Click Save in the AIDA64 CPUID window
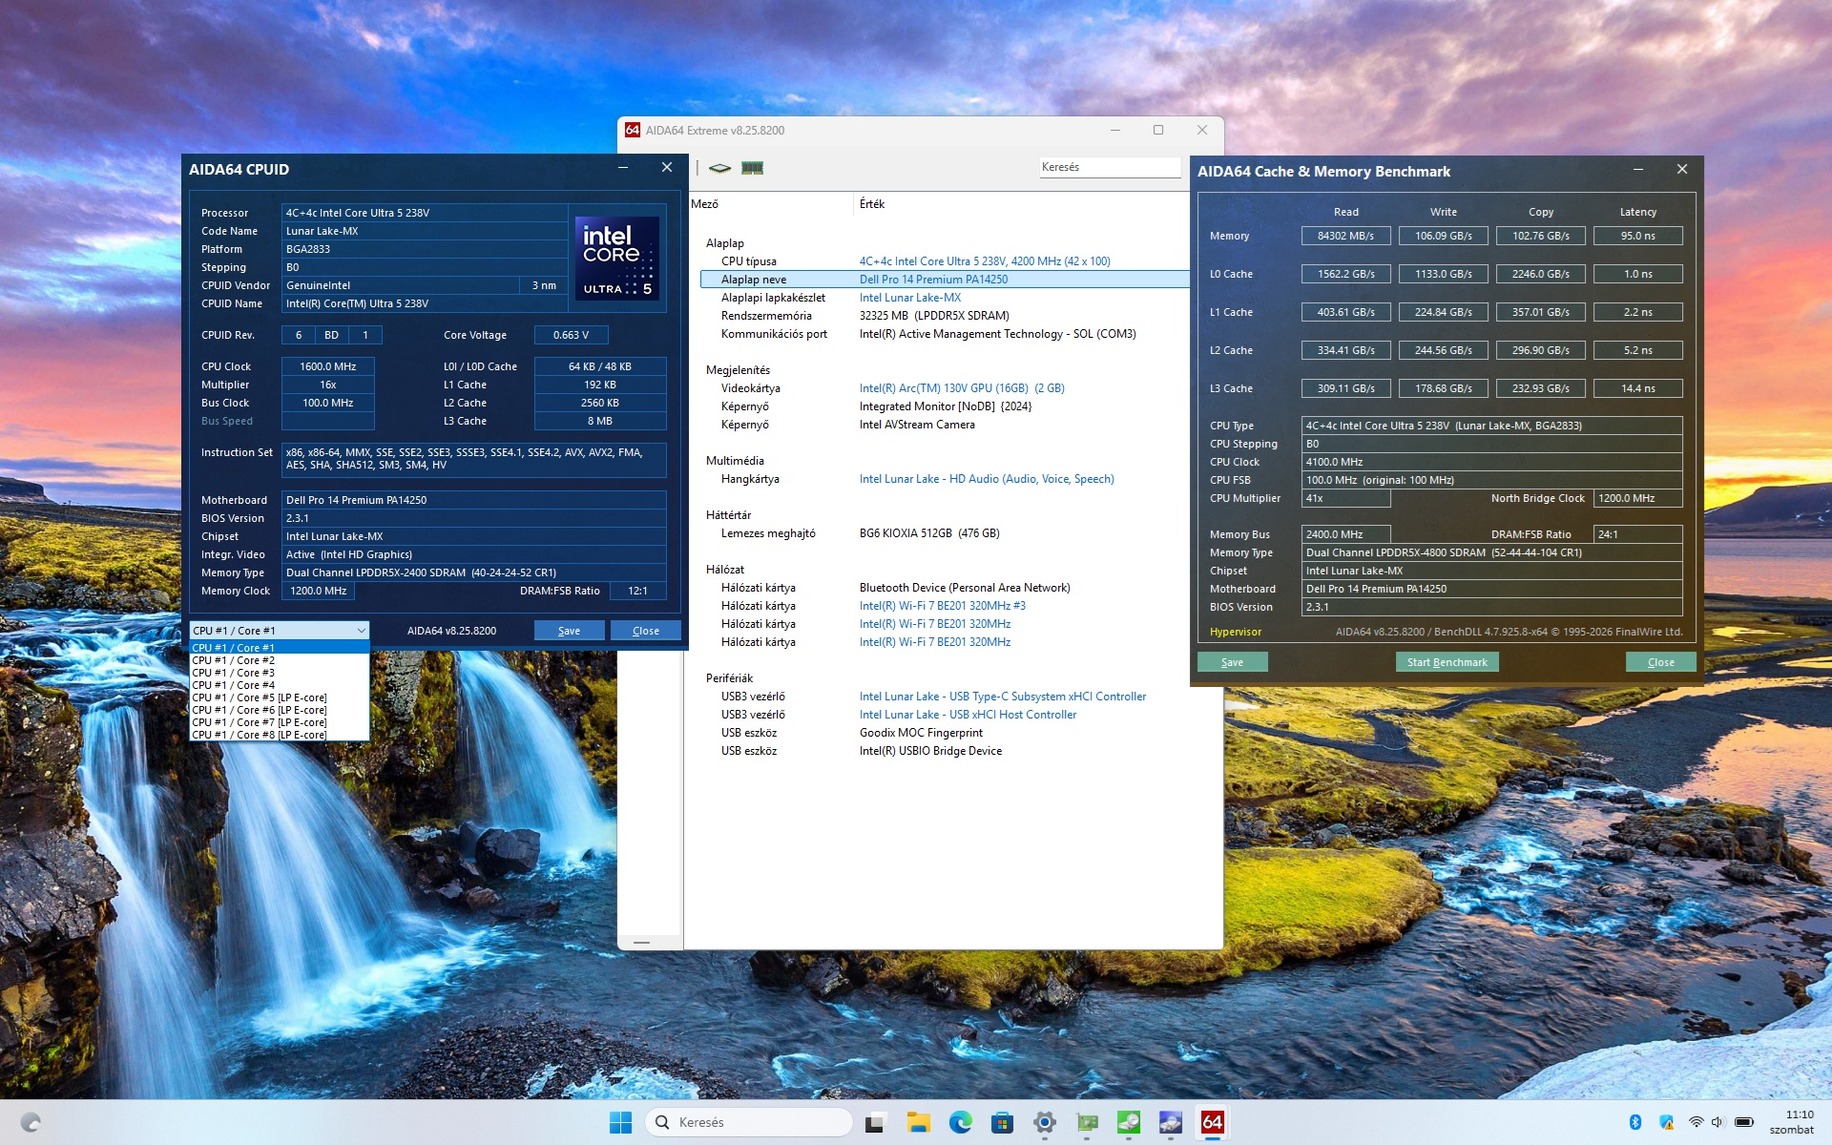Image resolution: width=1832 pixels, height=1145 pixels. [x=569, y=630]
